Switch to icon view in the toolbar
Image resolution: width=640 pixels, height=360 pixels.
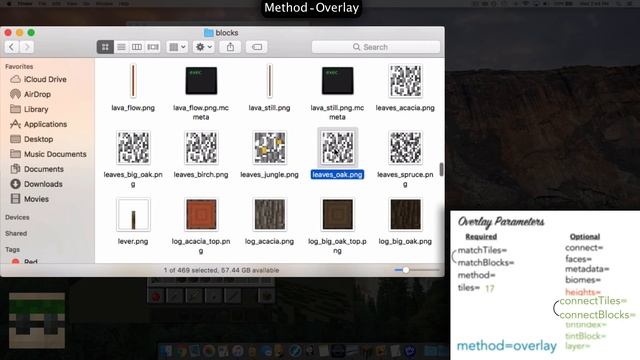coord(105,47)
